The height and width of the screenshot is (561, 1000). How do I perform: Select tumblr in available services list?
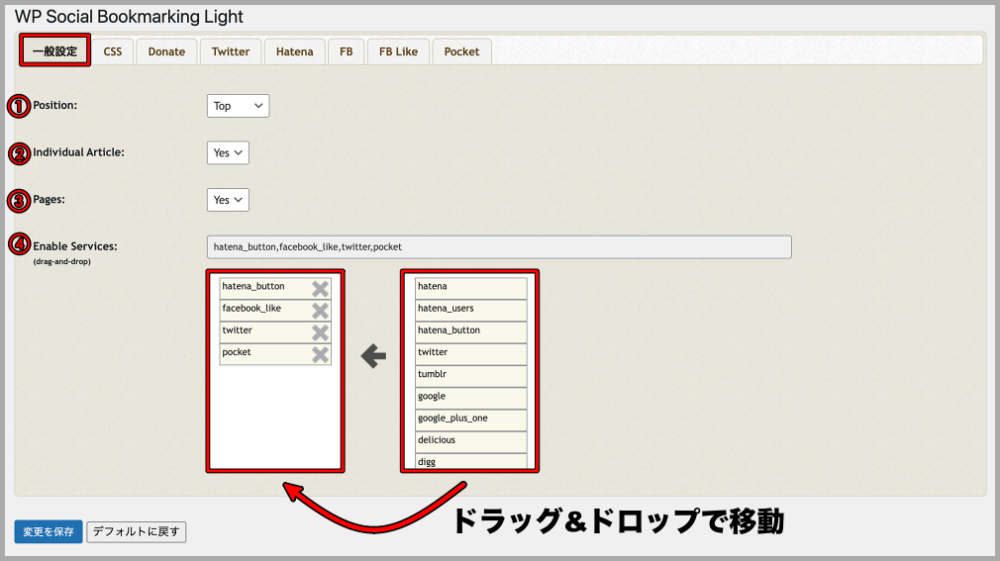[471, 375]
